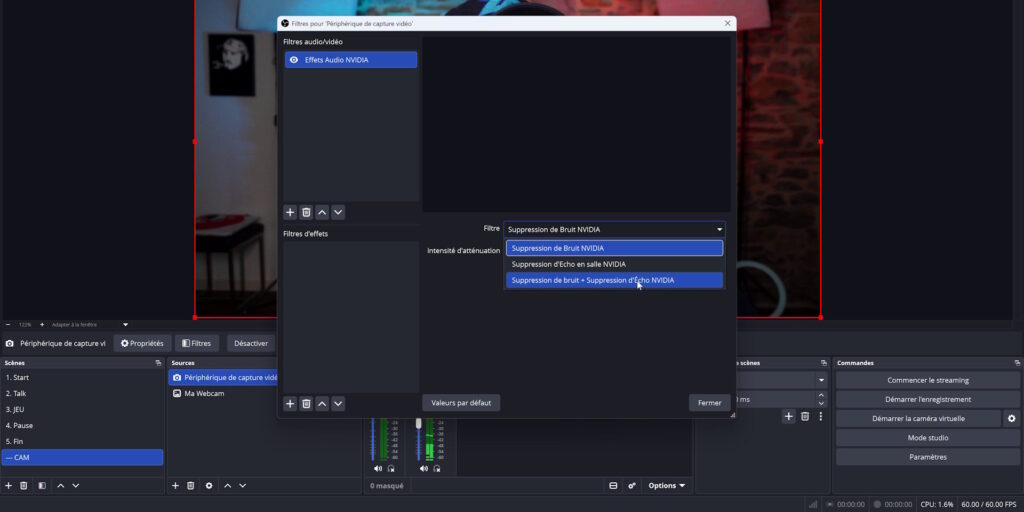1024x512 pixels.
Task: Toggle visibility of Effets Audio NVIDIA filter
Action: pos(294,60)
